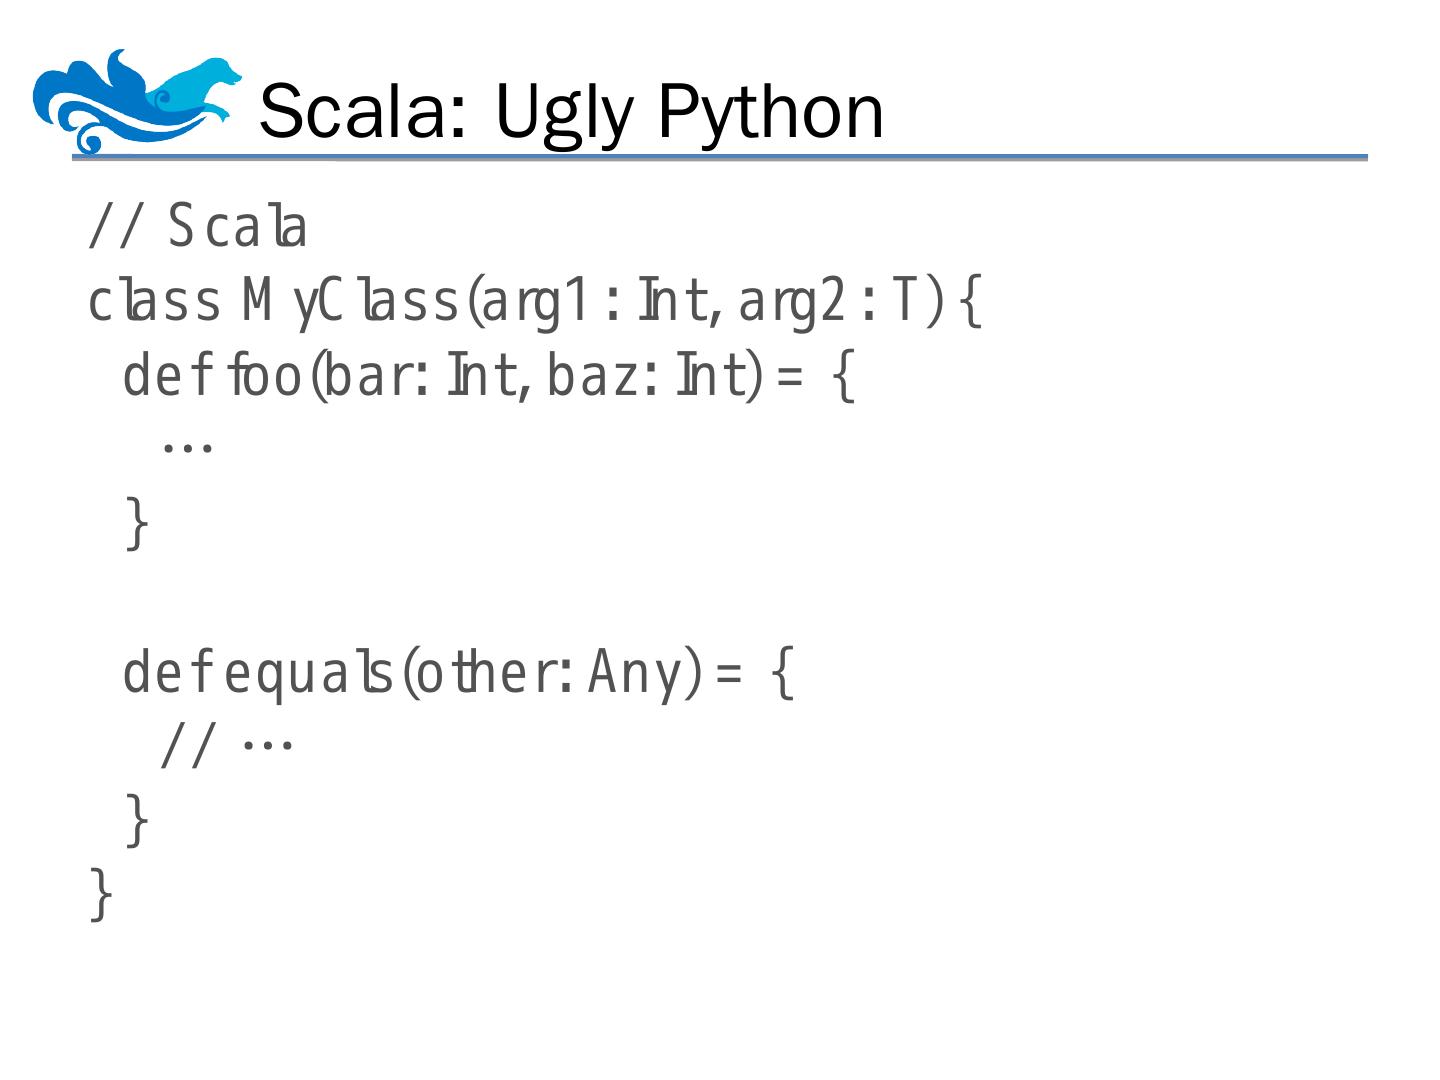
Task: Click the closing brace of the foo method
Action: tap(137, 523)
